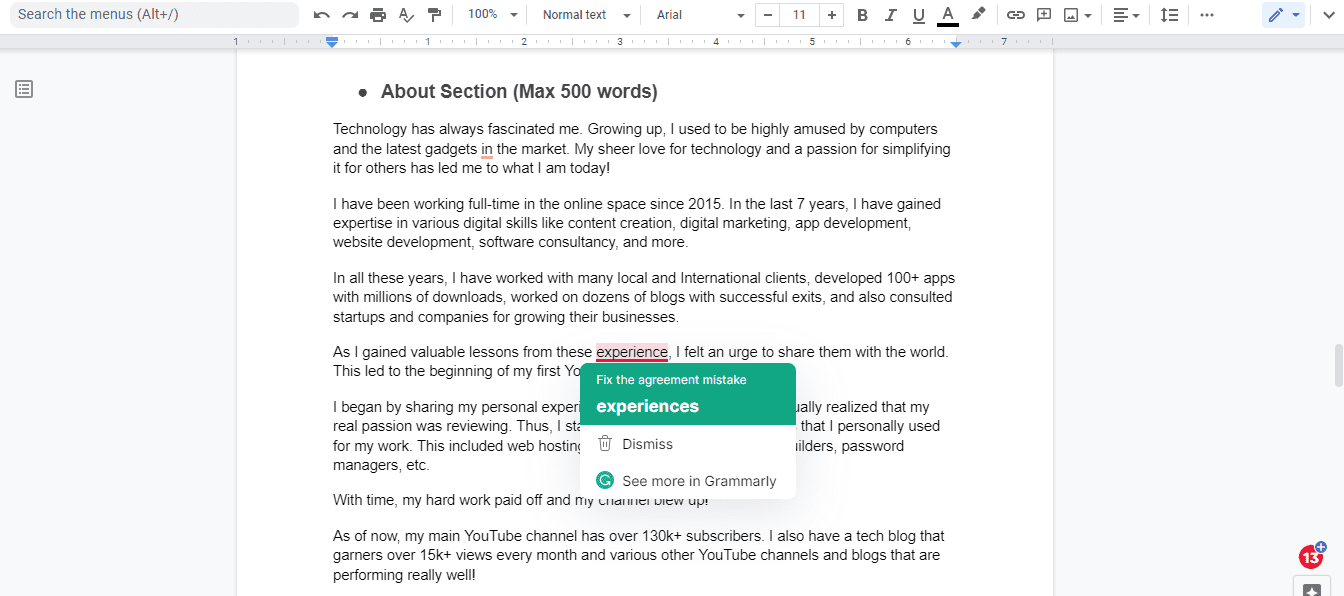1344x596 pixels.
Task: Run spelling and grammar check icon
Action: click(x=405, y=15)
